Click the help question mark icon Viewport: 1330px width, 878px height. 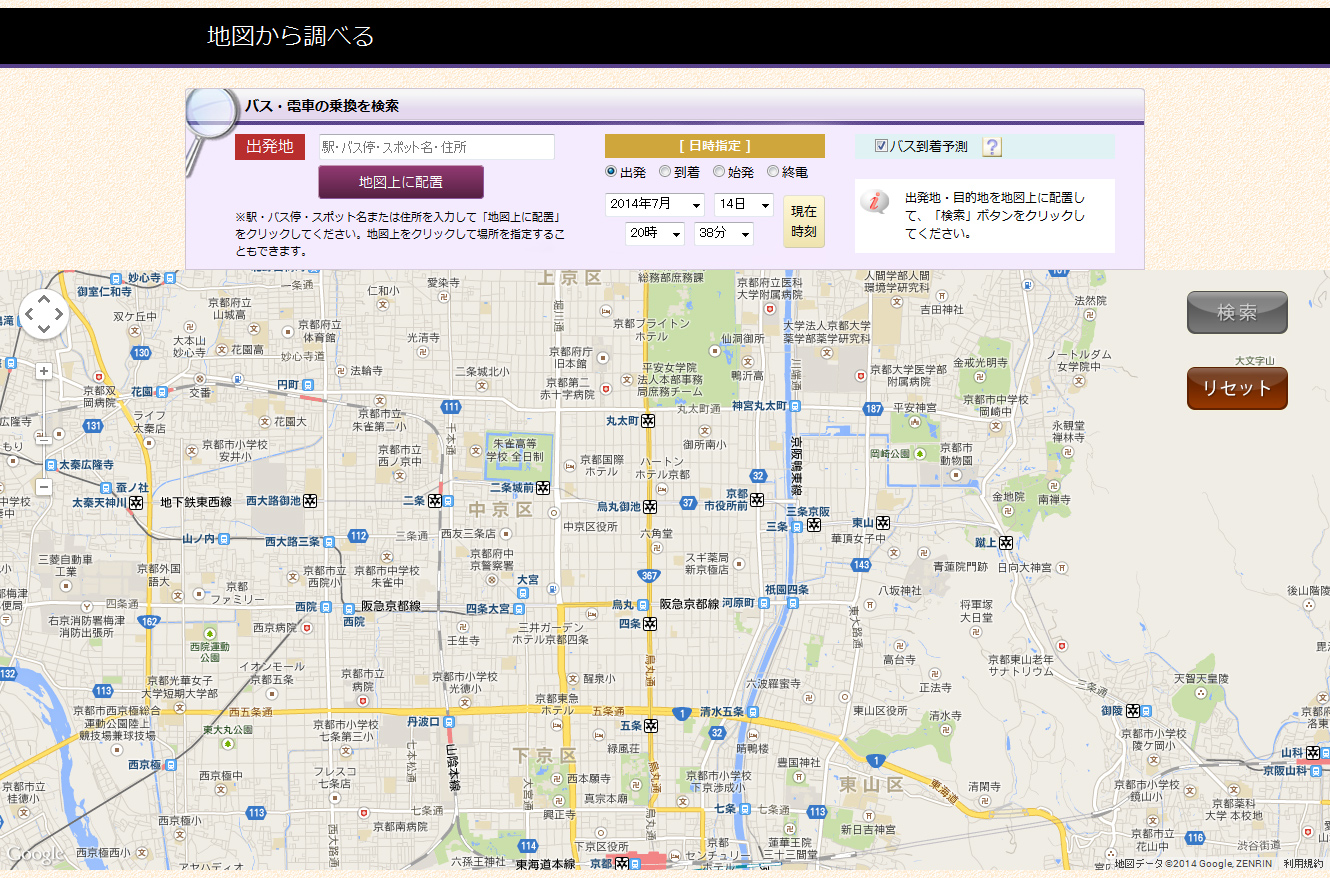pyautogui.click(x=991, y=147)
